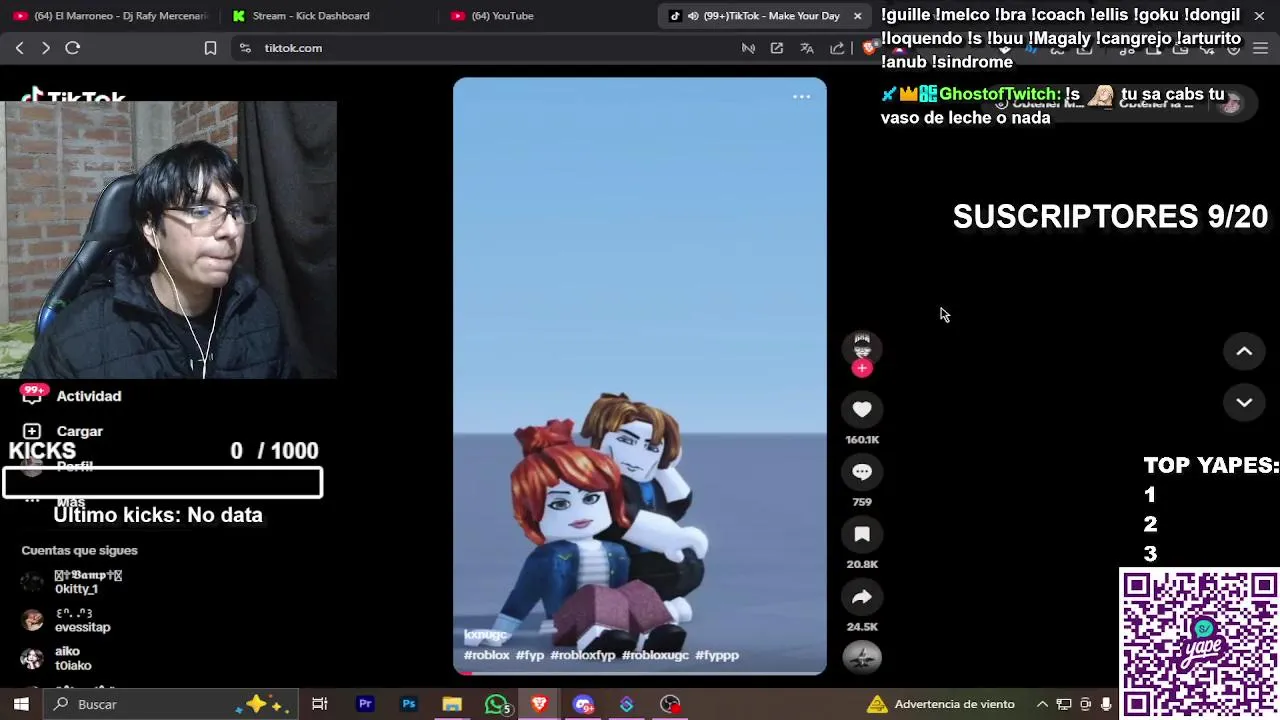Follow the creator with the red plus
Image resolution: width=1280 pixels, height=720 pixels.
coord(862,368)
